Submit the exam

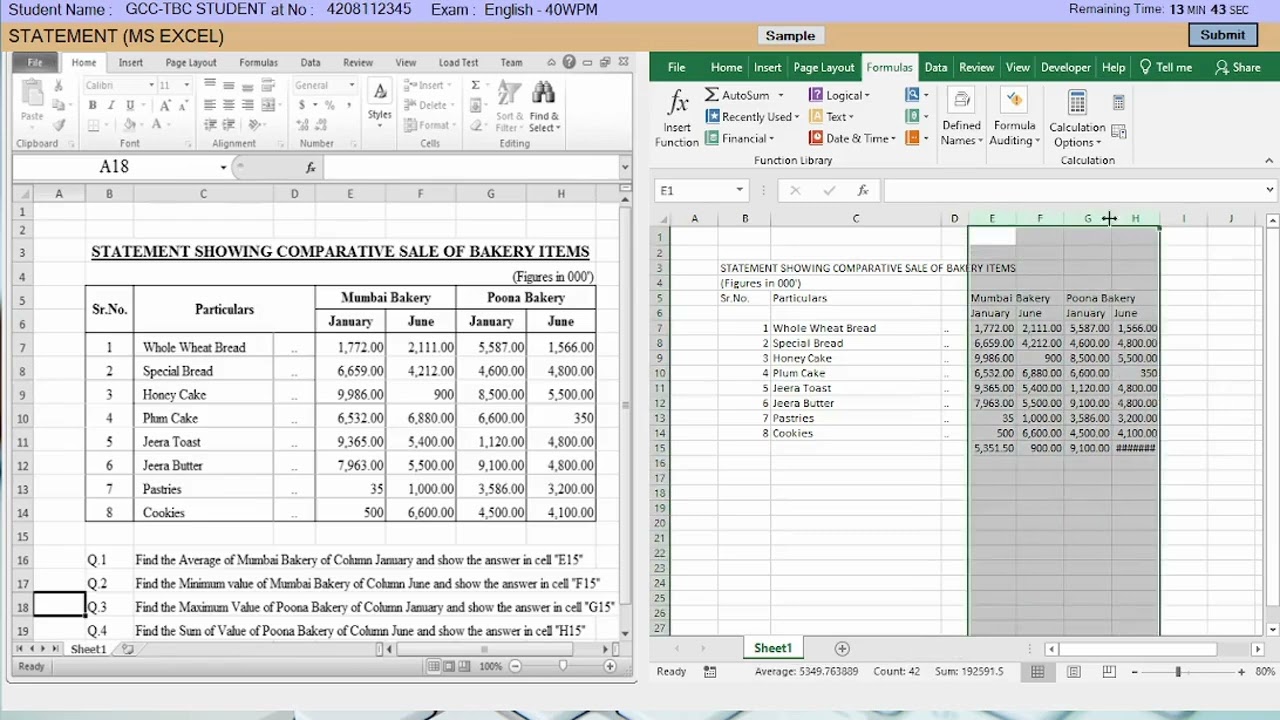tap(1223, 35)
